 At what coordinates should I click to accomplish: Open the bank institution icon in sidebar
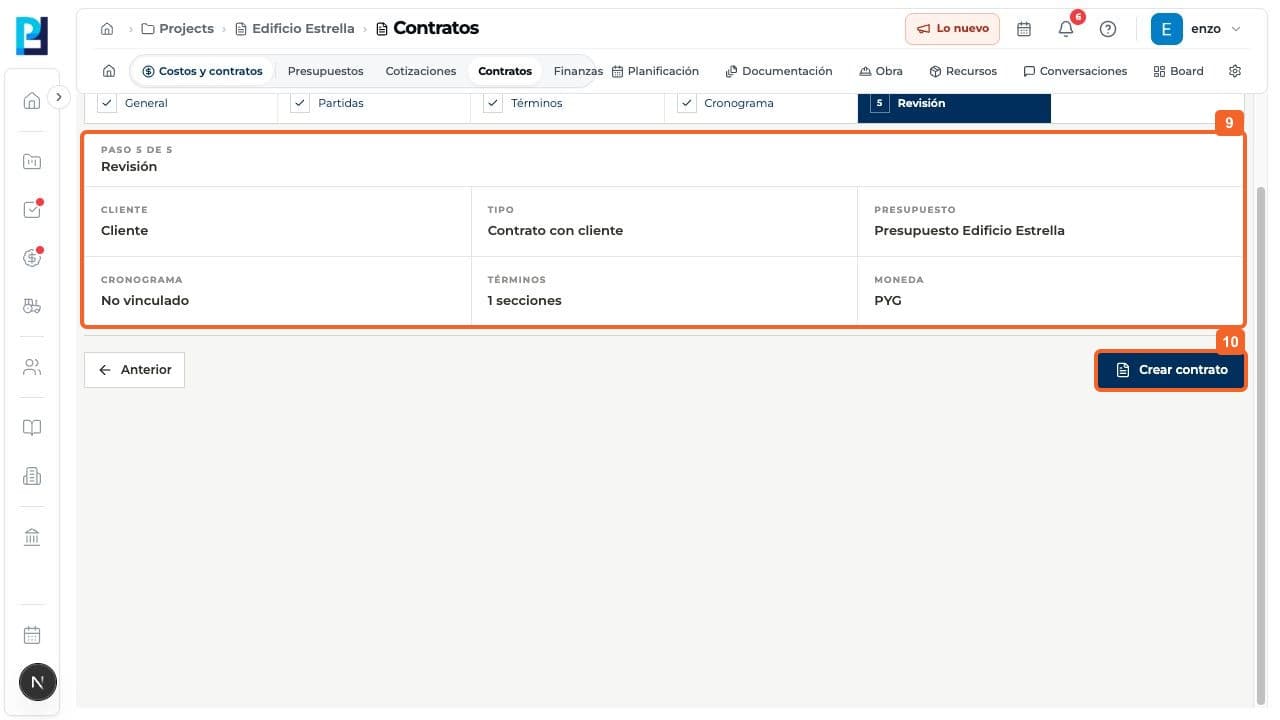[32, 538]
